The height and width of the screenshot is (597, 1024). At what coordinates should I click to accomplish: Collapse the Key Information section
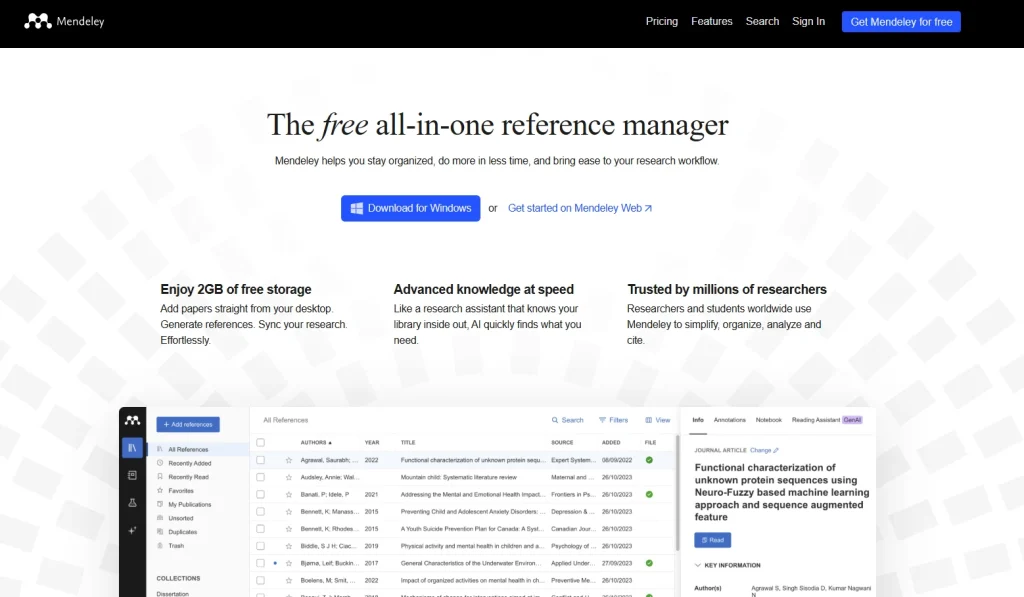(728, 565)
